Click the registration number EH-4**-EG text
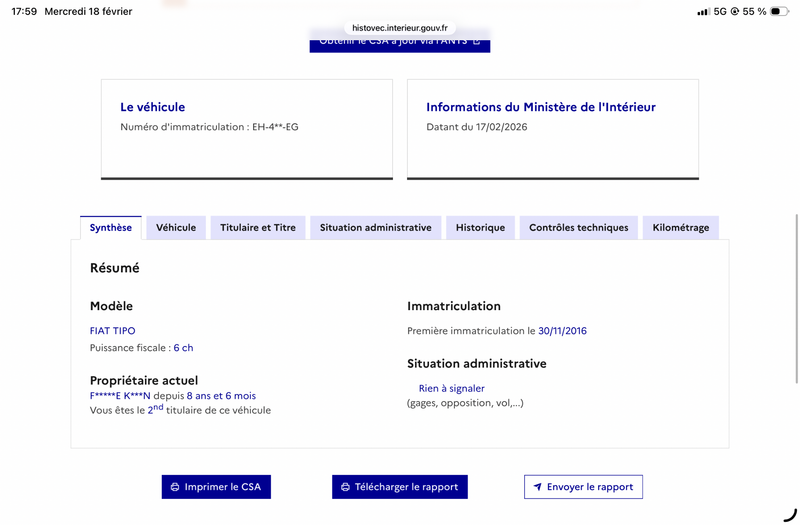 275,127
